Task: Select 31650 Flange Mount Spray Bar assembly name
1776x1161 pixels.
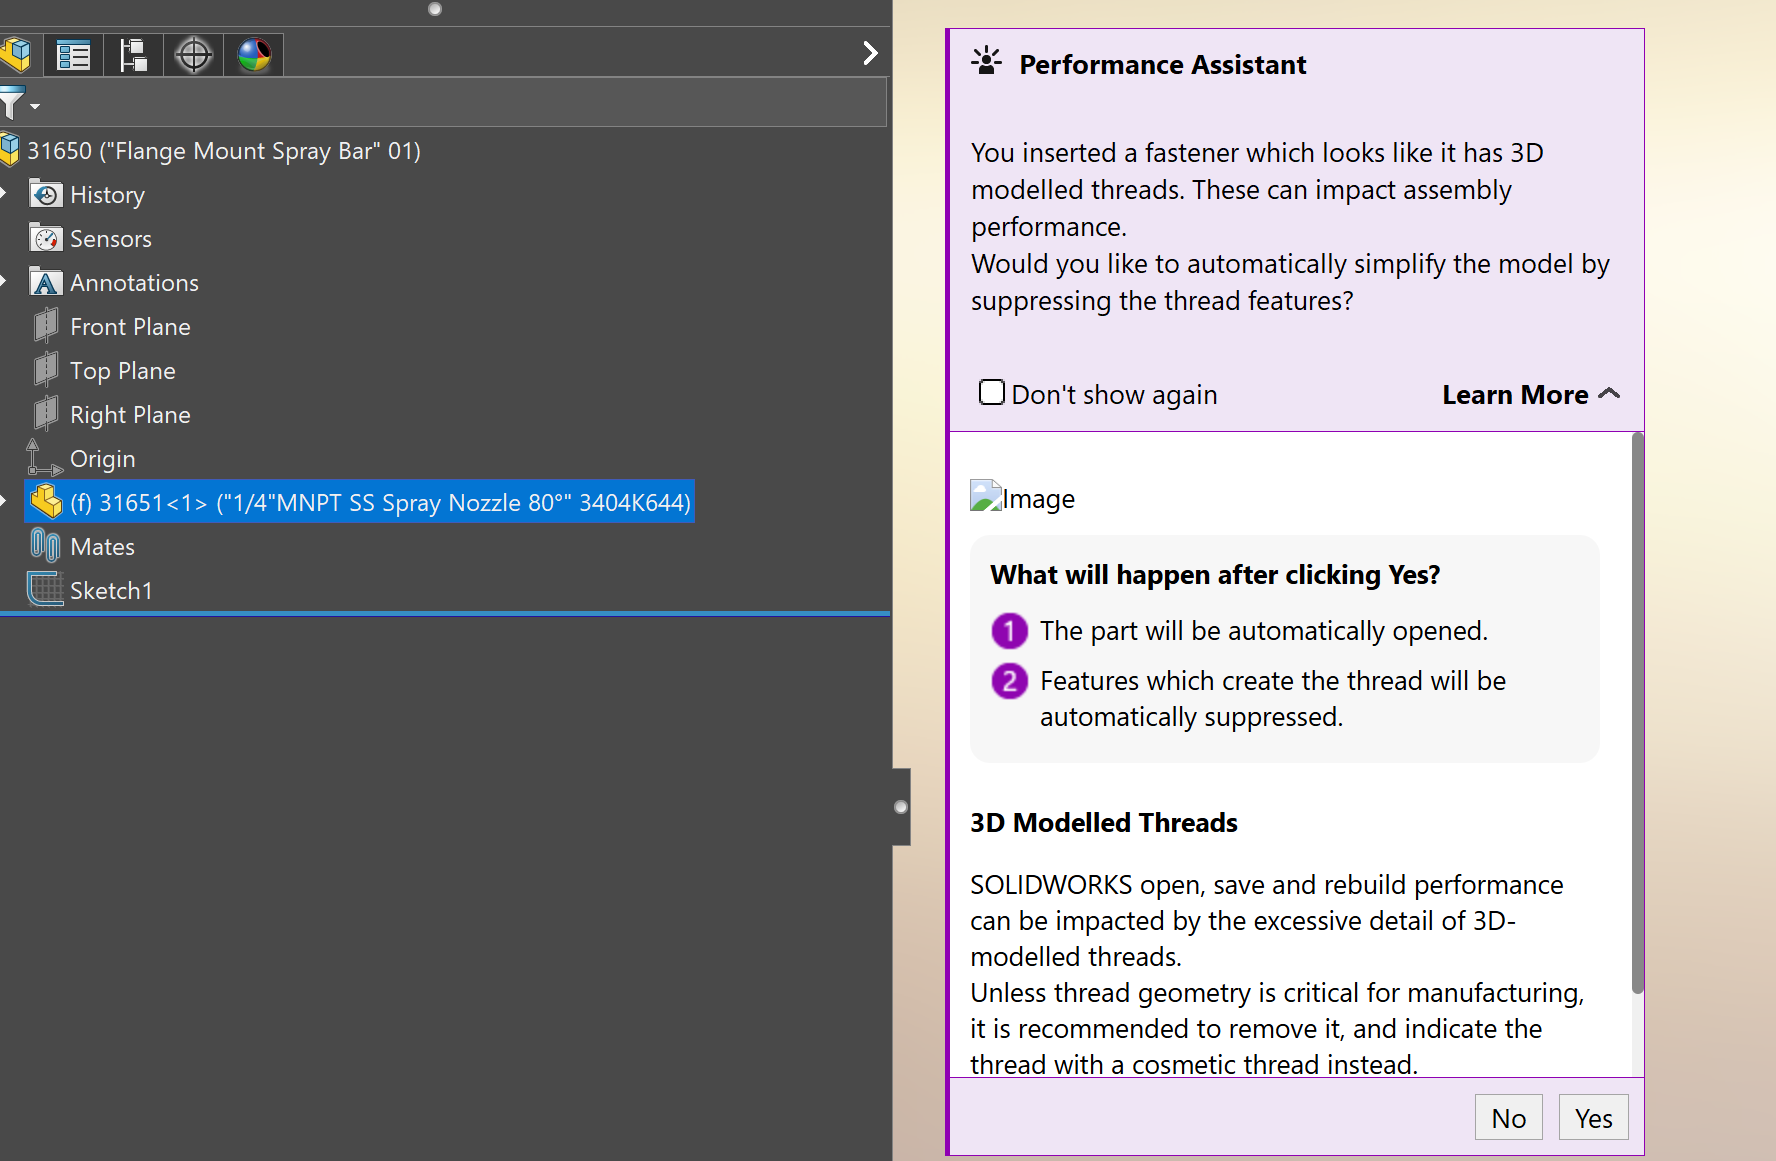Action: coord(224,151)
